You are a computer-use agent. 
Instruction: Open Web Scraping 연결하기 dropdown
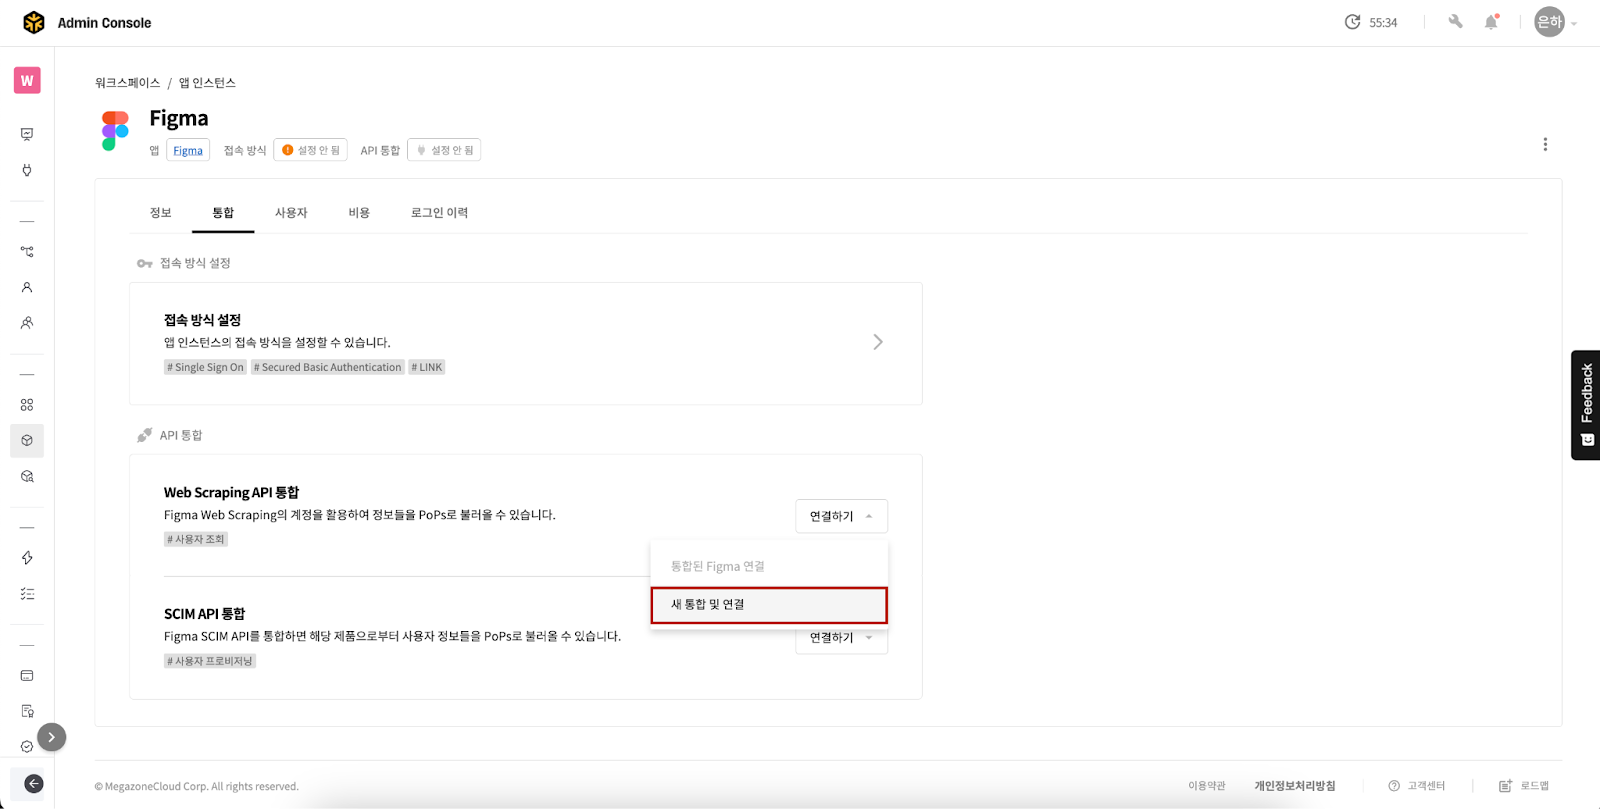(x=841, y=516)
